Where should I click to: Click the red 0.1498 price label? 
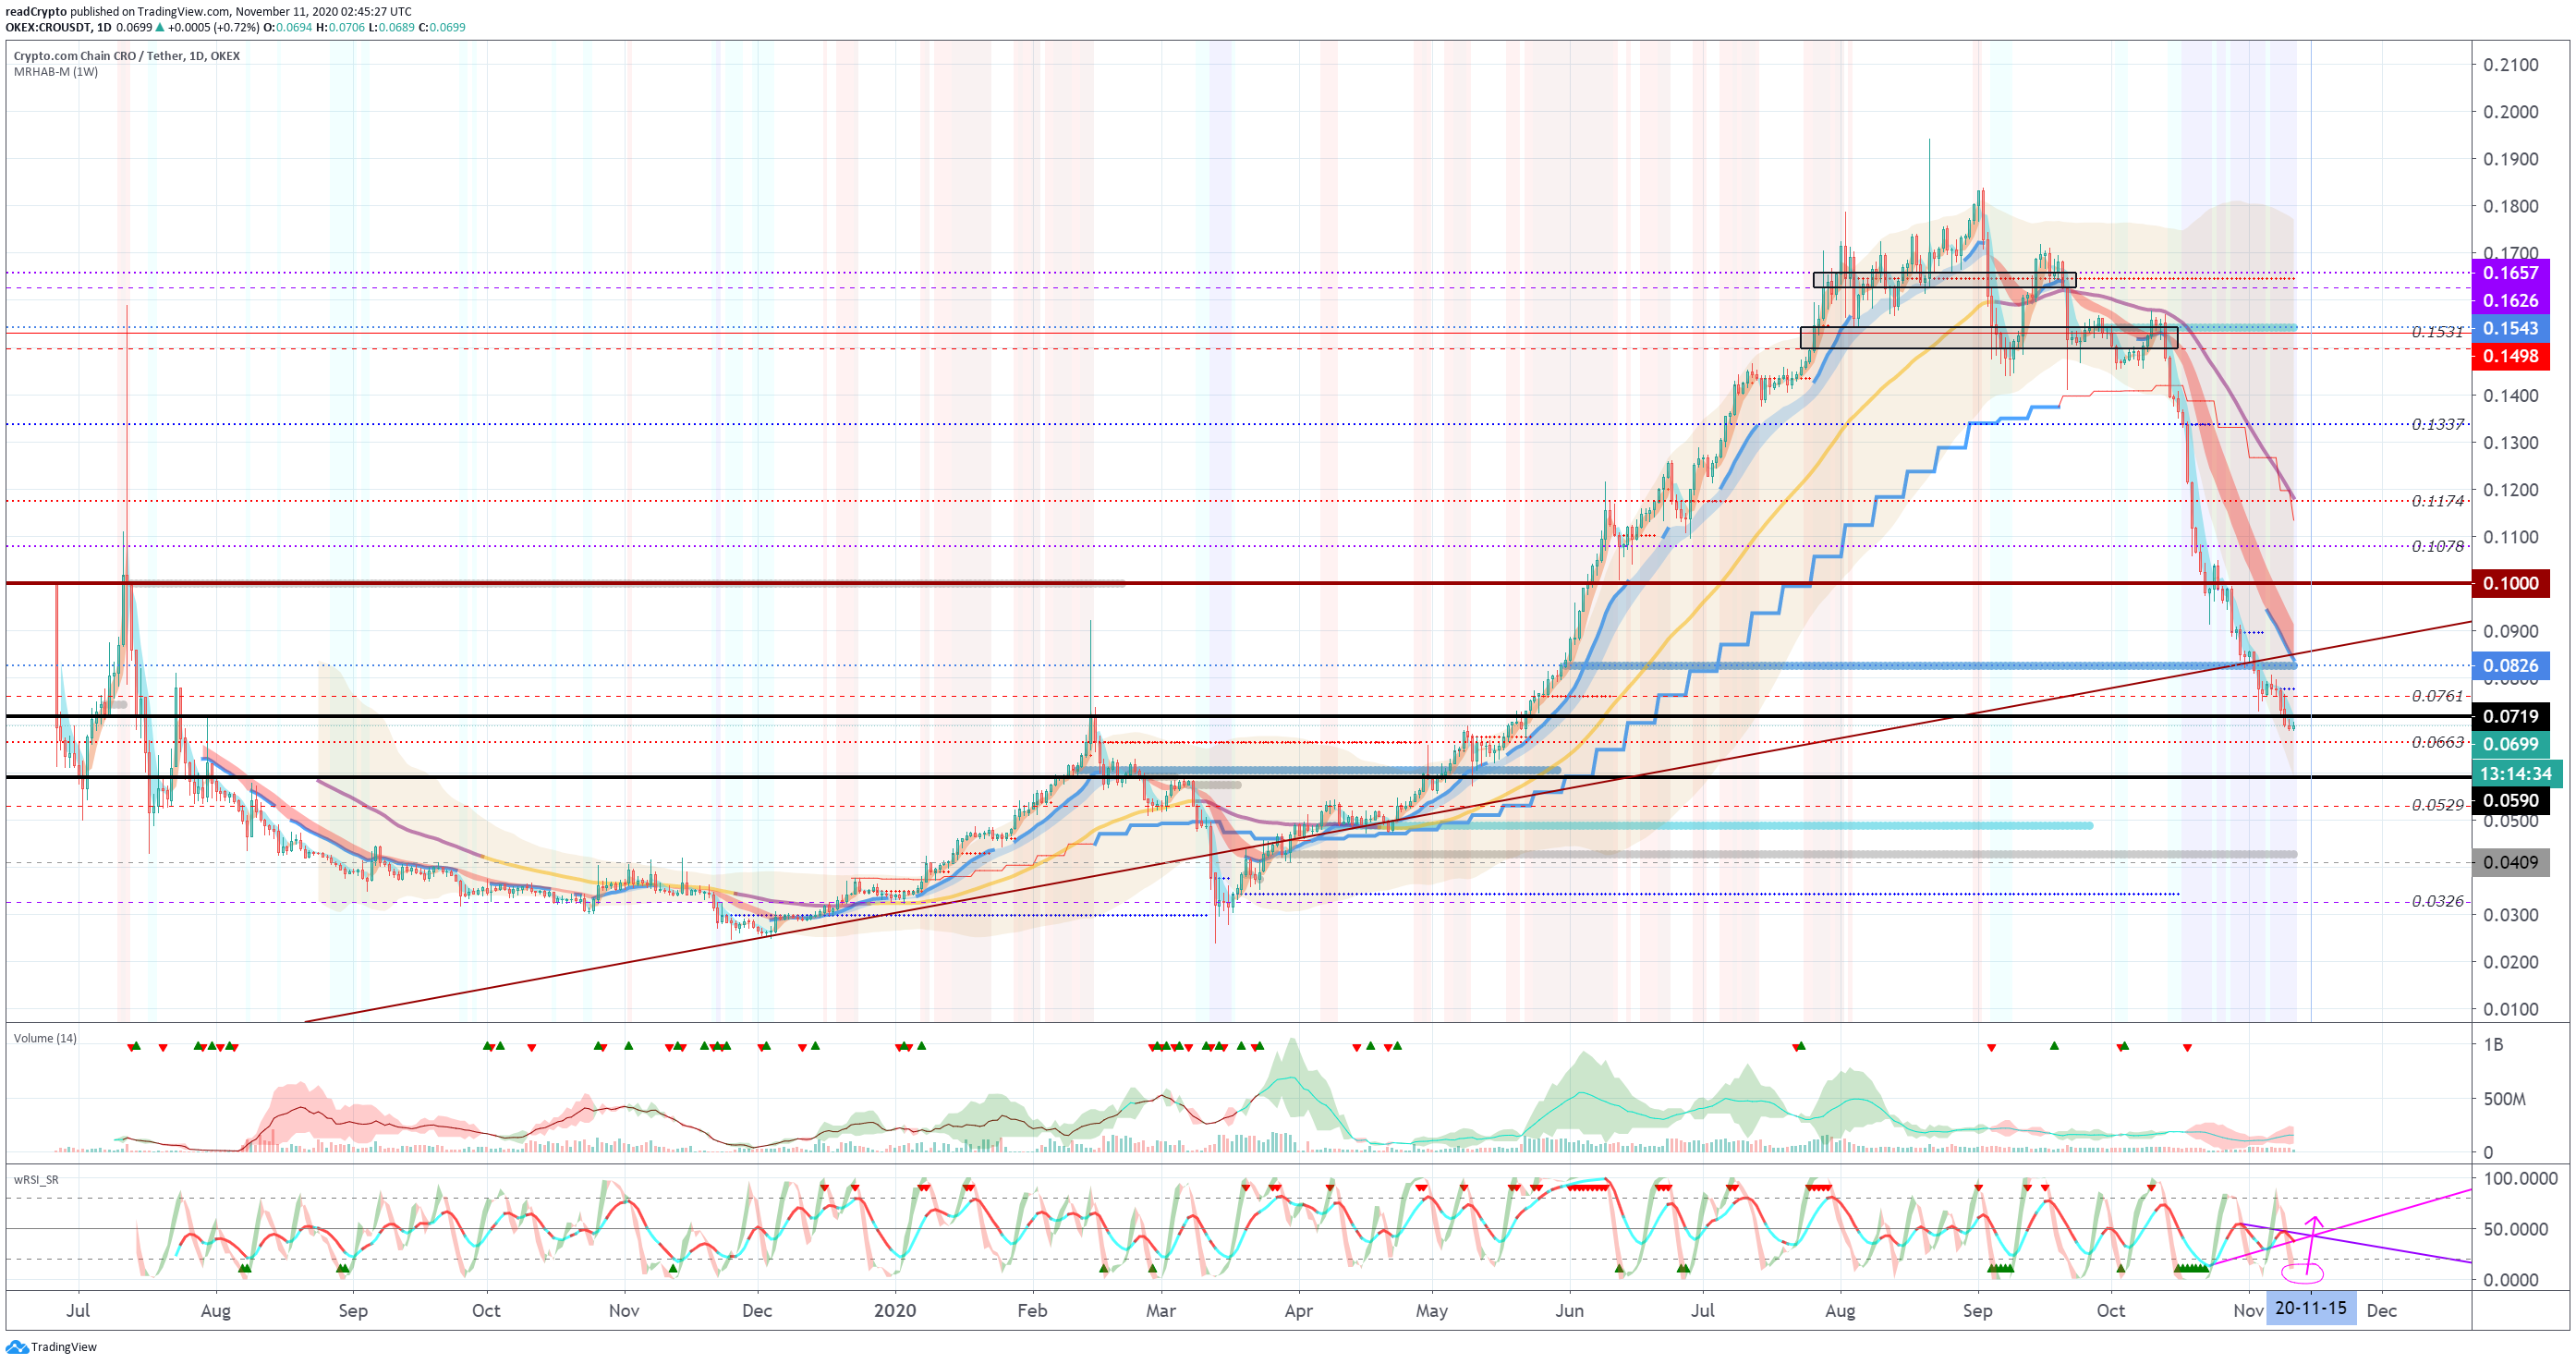(x=2510, y=356)
